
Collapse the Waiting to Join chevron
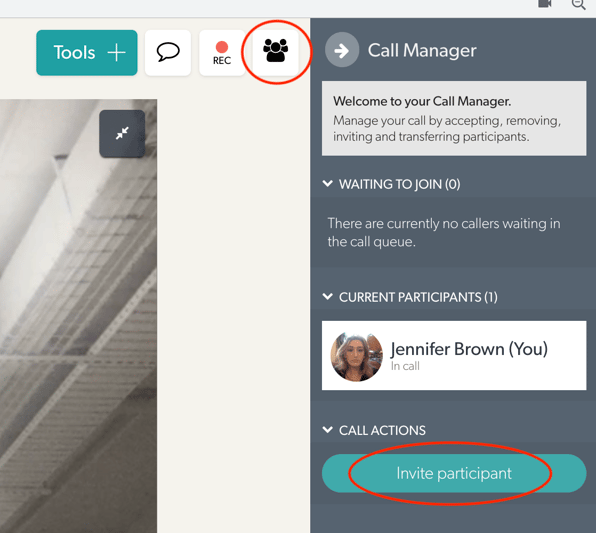tap(328, 184)
